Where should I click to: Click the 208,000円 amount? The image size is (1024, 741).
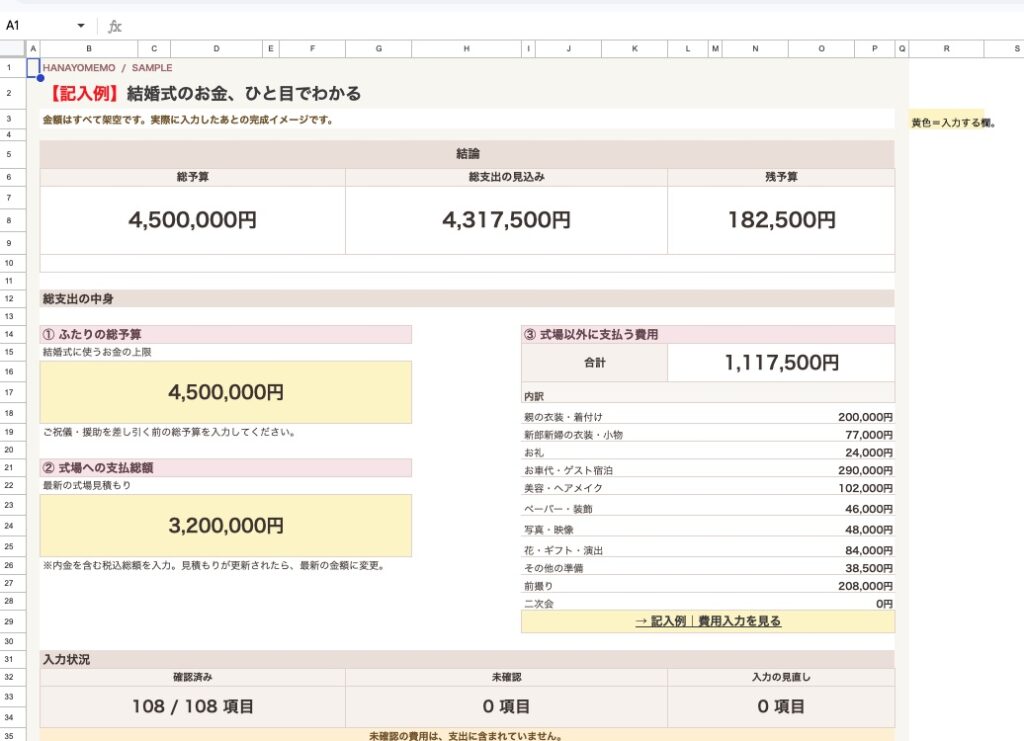point(865,586)
